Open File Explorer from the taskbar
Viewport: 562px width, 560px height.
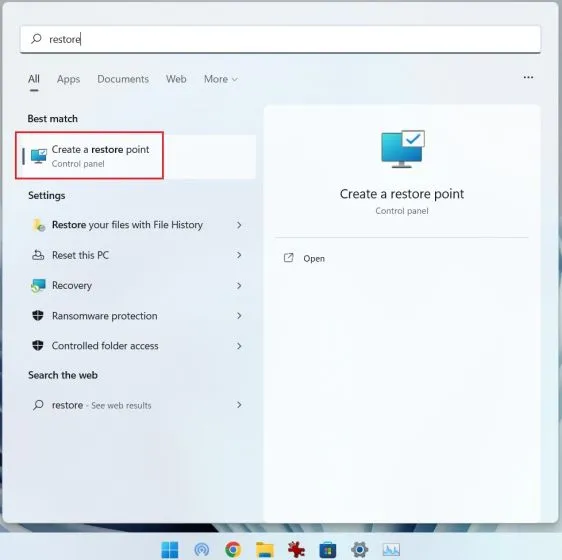coord(265,550)
